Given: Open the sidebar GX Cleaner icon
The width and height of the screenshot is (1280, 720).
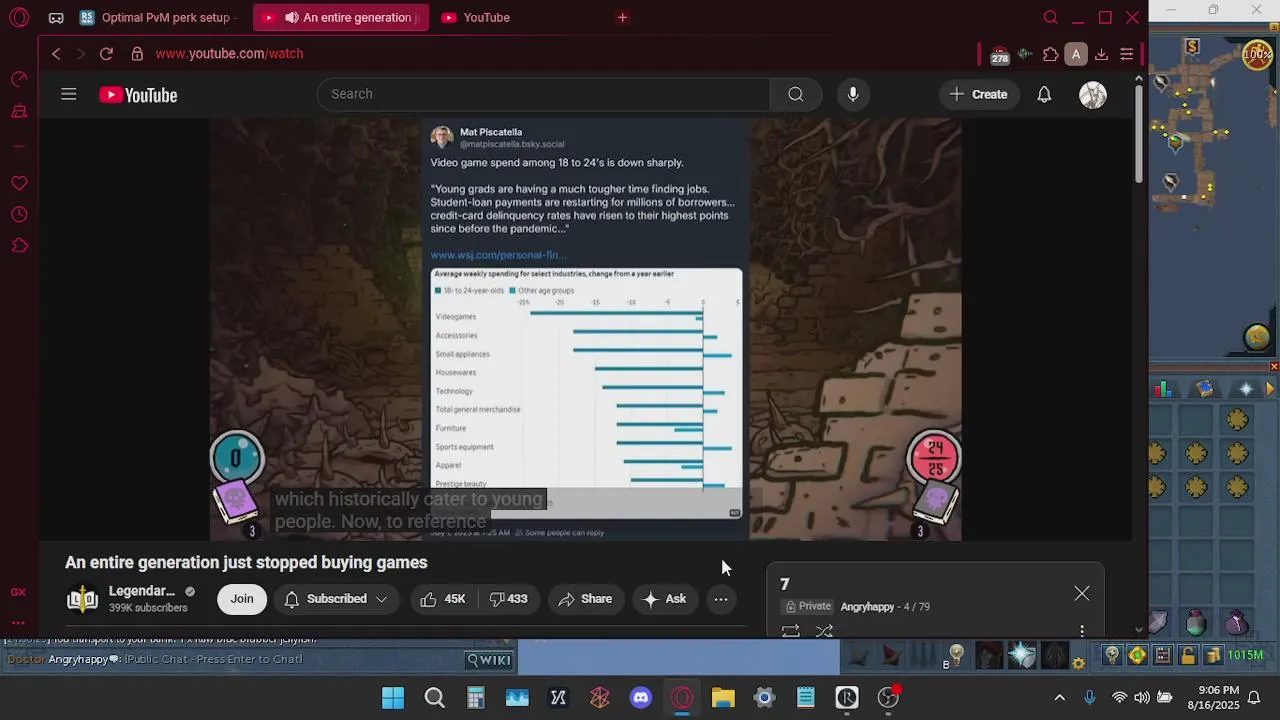Looking at the screenshot, I should tap(19, 111).
